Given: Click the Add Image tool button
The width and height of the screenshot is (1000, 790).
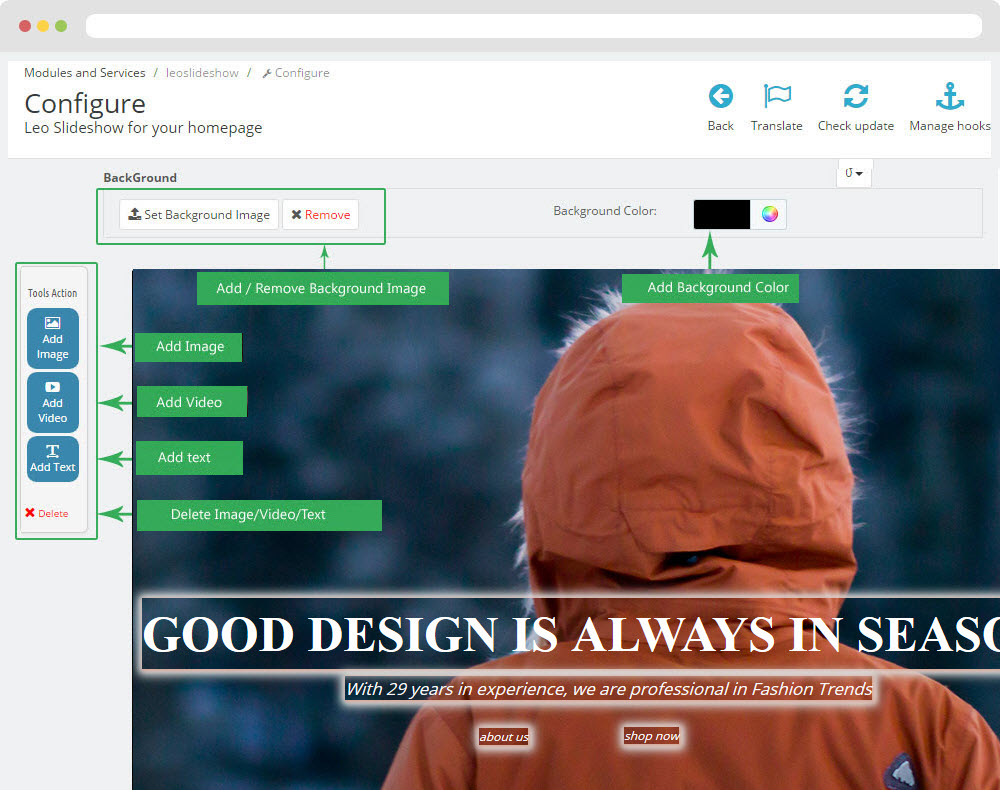Looking at the screenshot, I should [x=53, y=339].
